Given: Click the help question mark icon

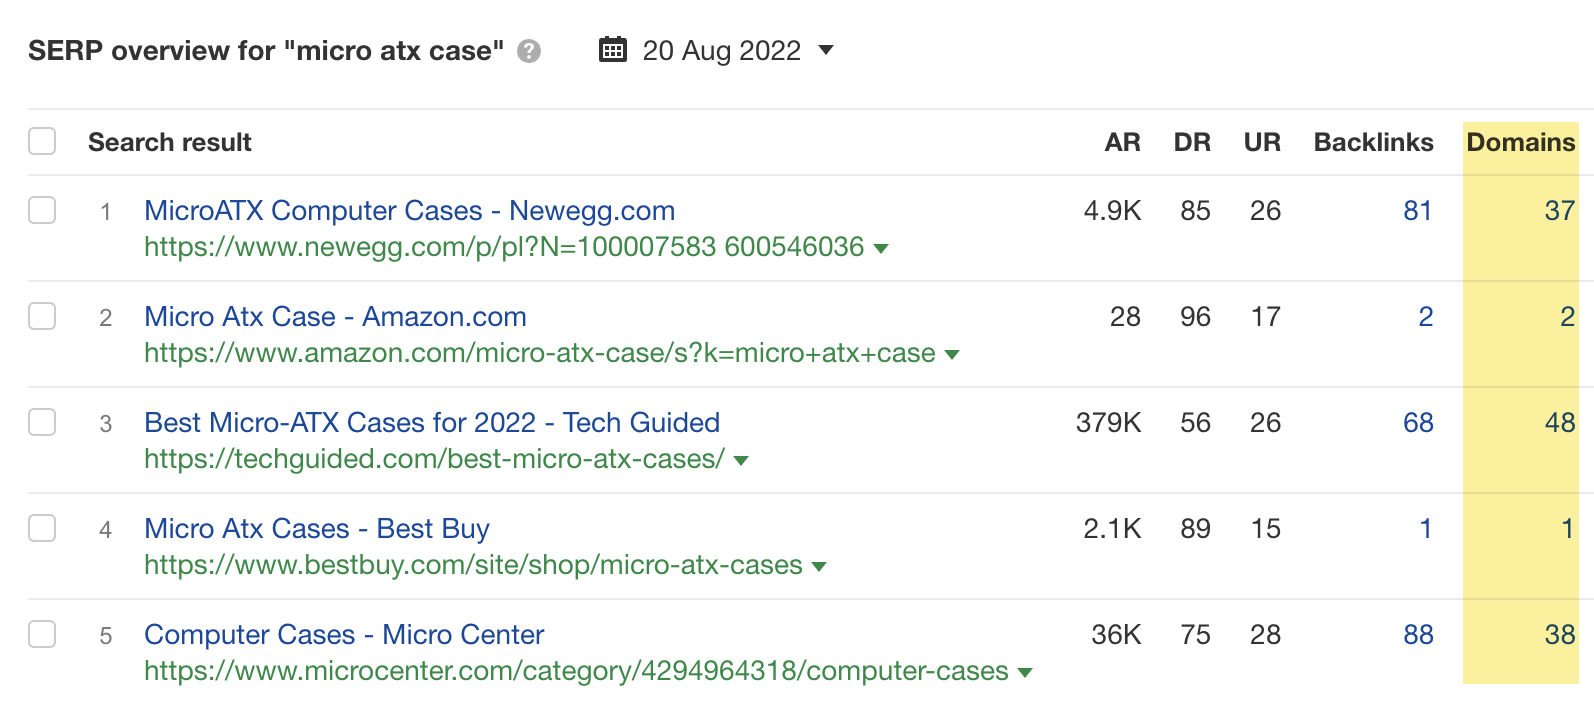Looking at the screenshot, I should (528, 49).
